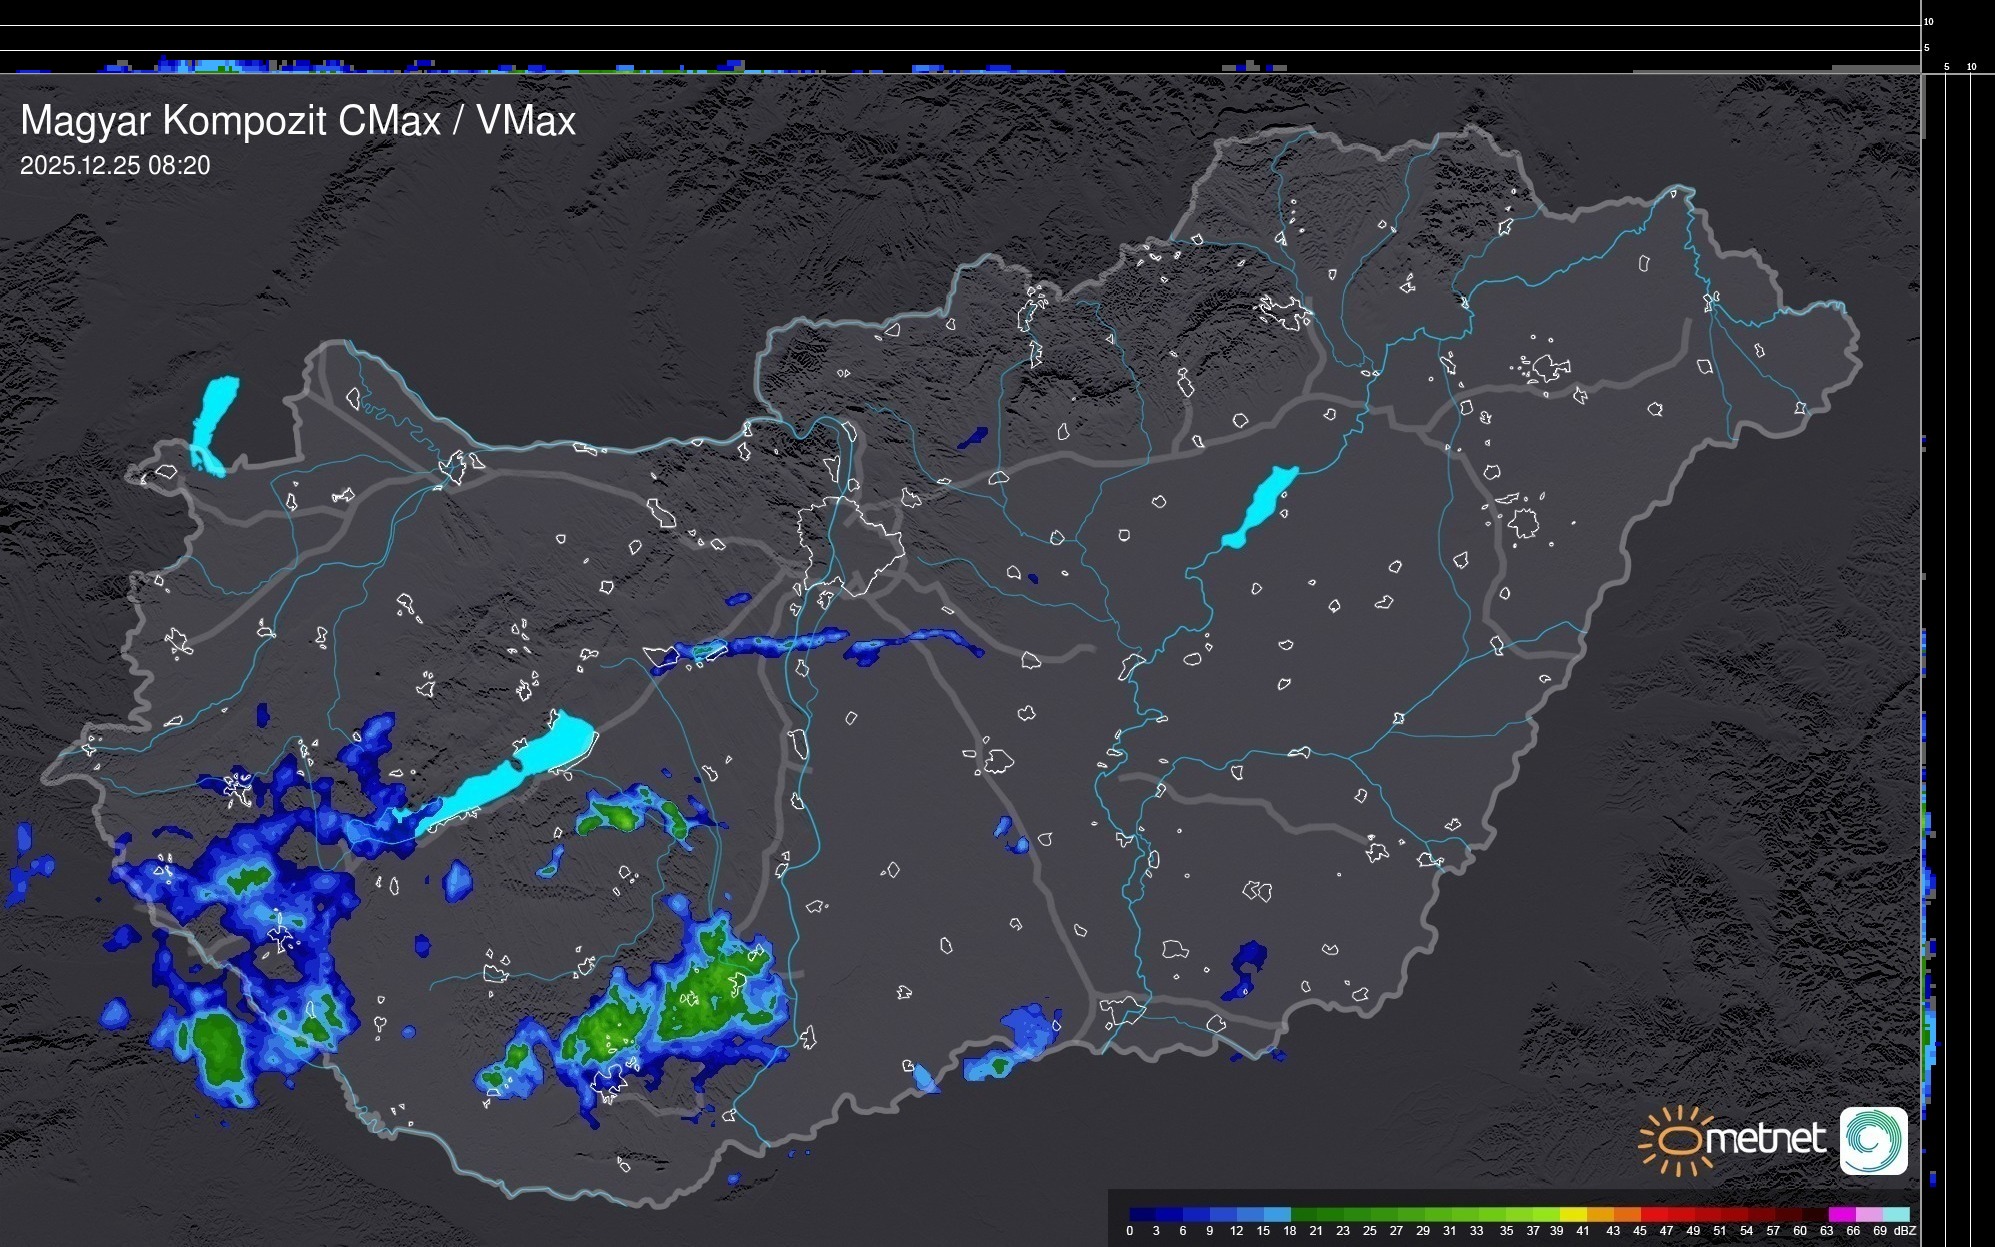The width and height of the screenshot is (1995, 1247).
Task: Pick the yellow 39 dBZ legend swatch
Action: pyautogui.click(x=1573, y=1214)
